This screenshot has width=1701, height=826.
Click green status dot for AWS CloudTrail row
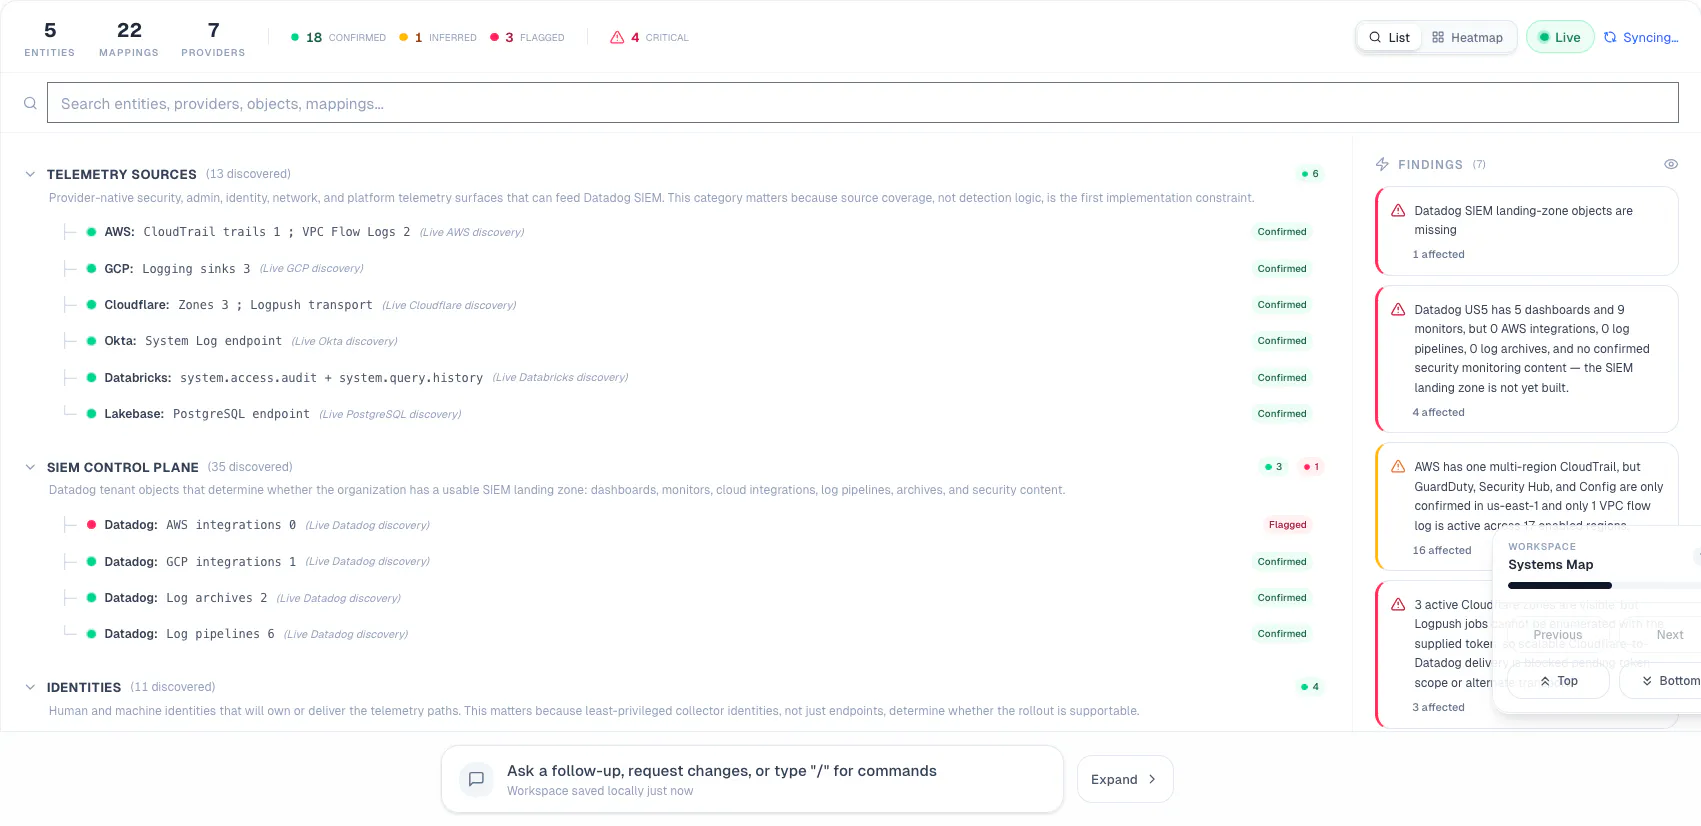(x=91, y=232)
